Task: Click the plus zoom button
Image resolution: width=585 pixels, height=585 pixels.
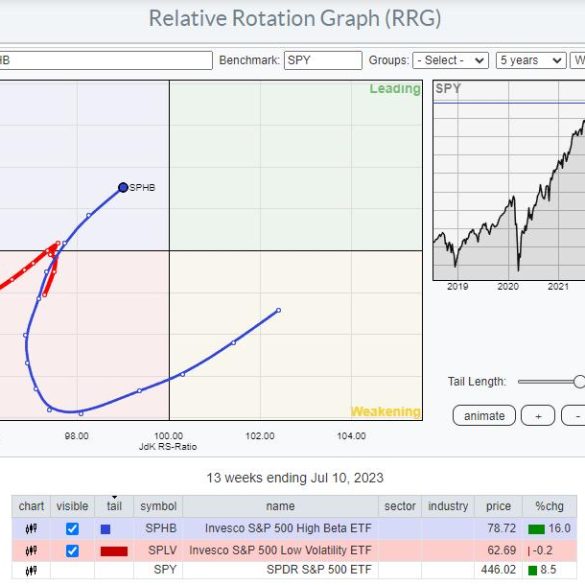Action: pyautogui.click(x=538, y=416)
